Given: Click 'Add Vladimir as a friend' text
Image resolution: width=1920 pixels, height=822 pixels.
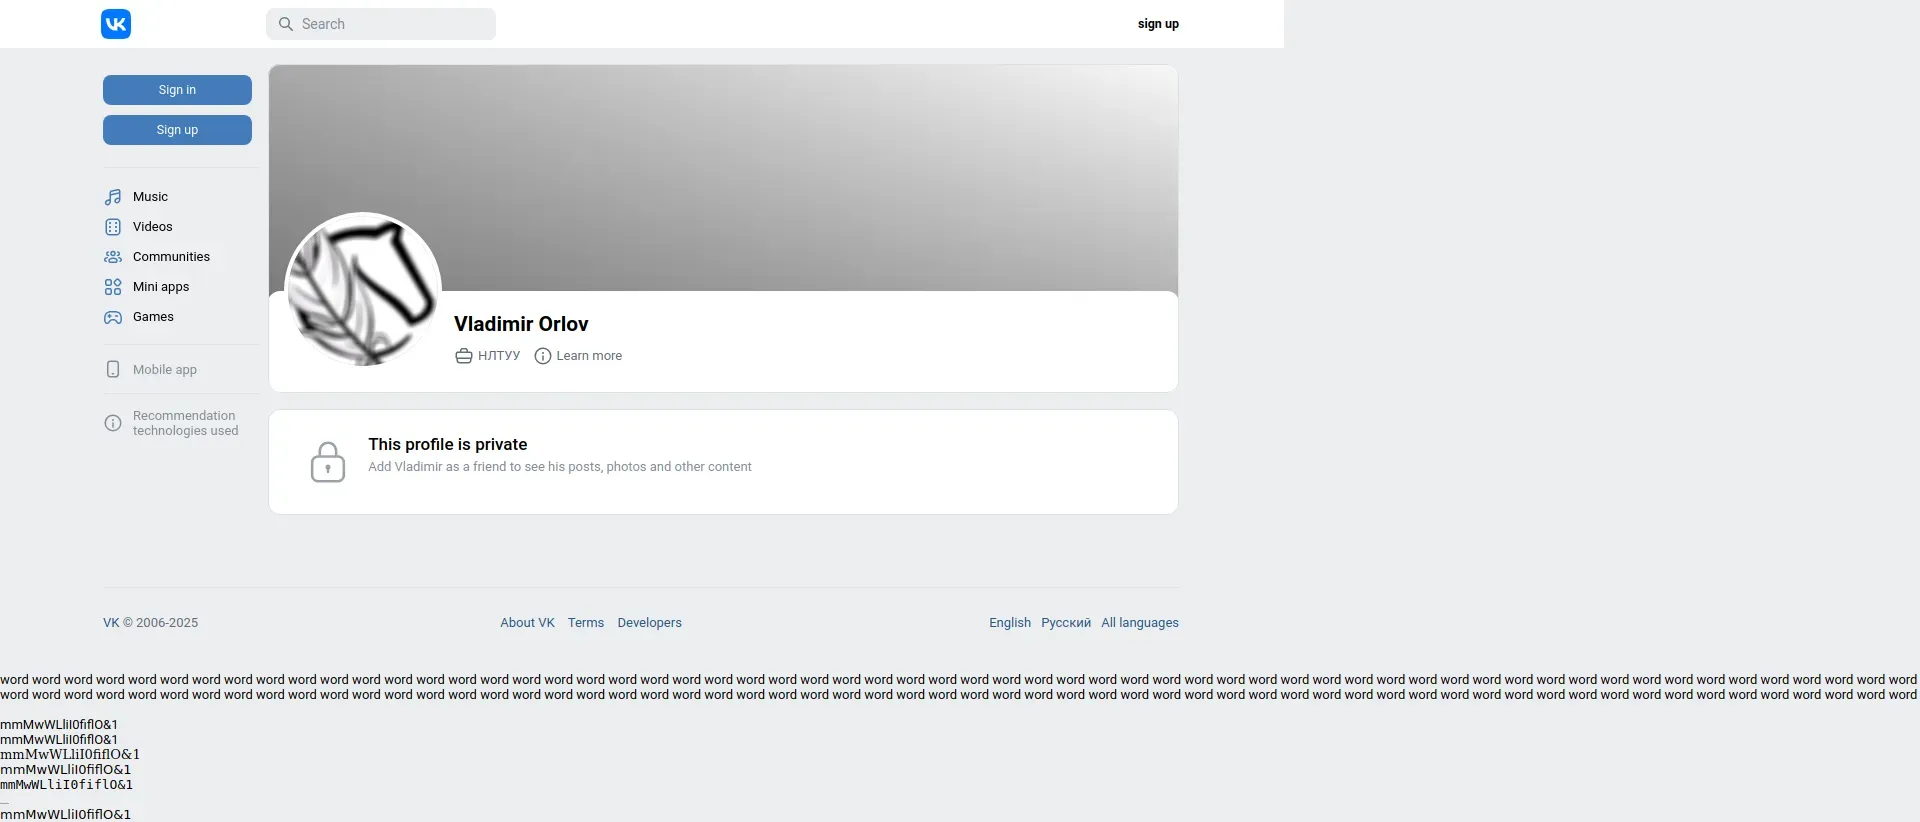Looking at the screenshot, I should 559,467.
